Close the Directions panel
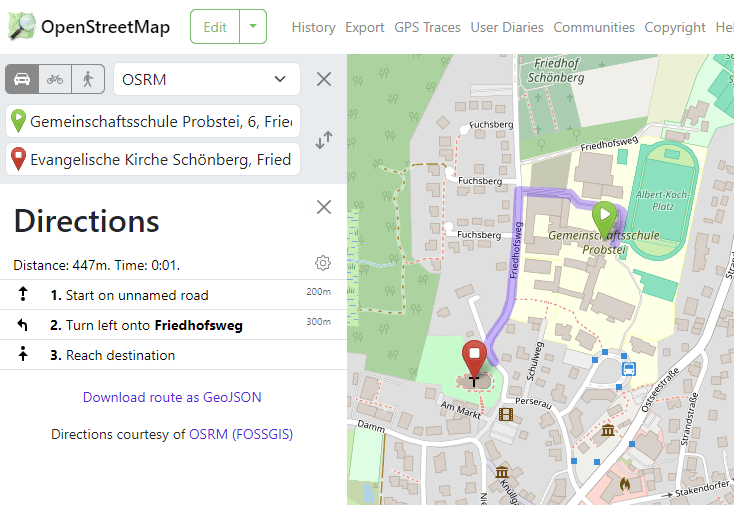 tap(324, 207)
